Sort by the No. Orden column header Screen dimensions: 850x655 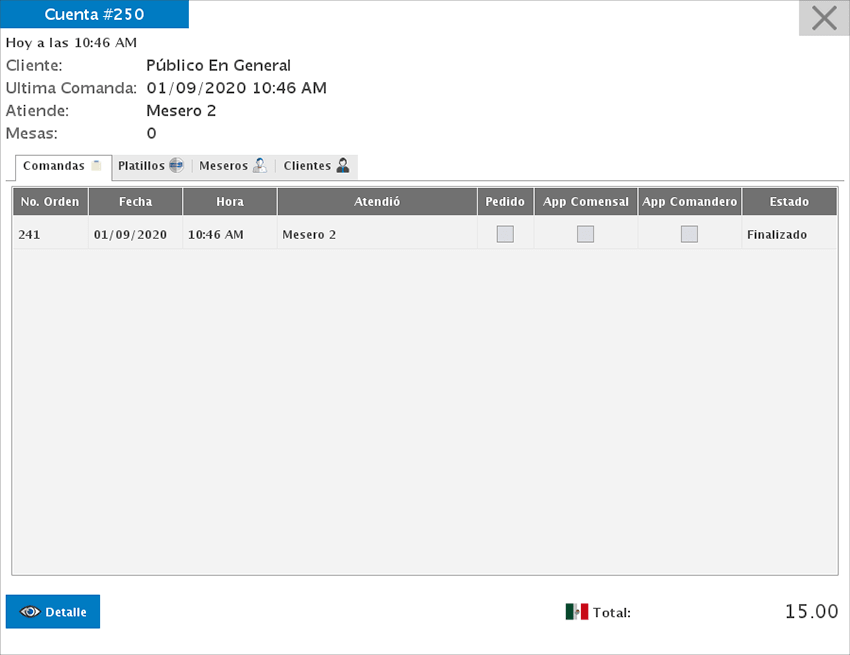pyautogui.click(x=50, y=202)
